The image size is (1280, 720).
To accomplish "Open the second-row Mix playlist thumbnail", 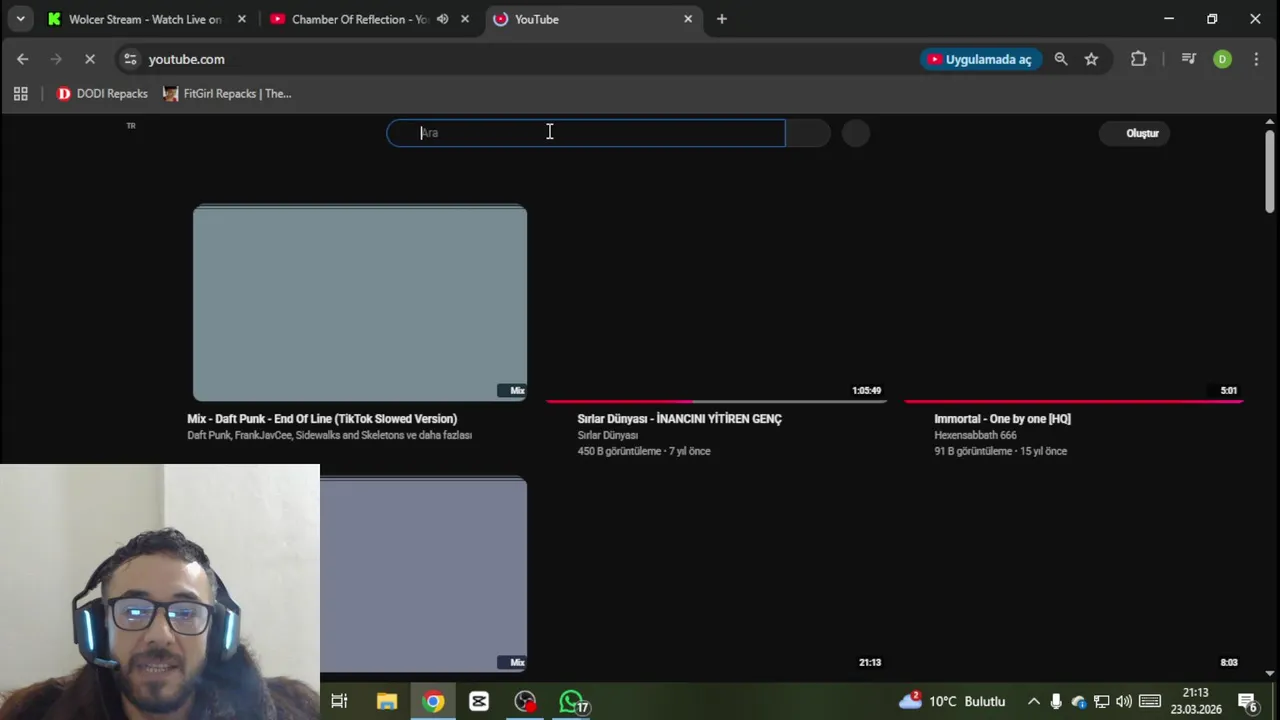I will click(x=424, y=575).
